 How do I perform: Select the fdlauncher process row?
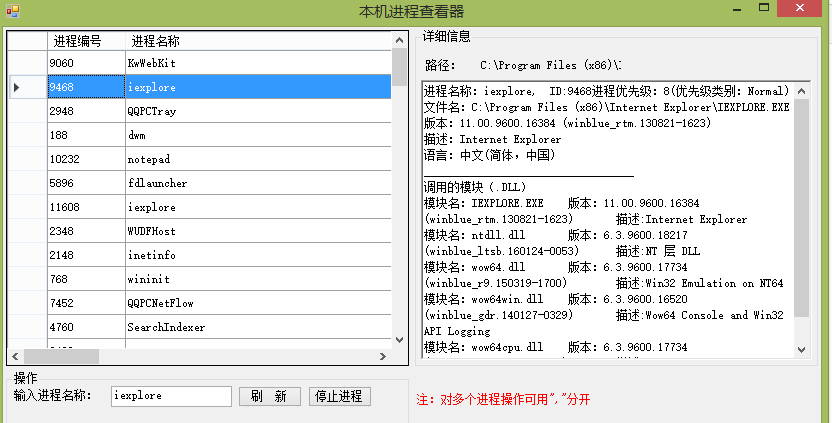click(x=258, y=183)
